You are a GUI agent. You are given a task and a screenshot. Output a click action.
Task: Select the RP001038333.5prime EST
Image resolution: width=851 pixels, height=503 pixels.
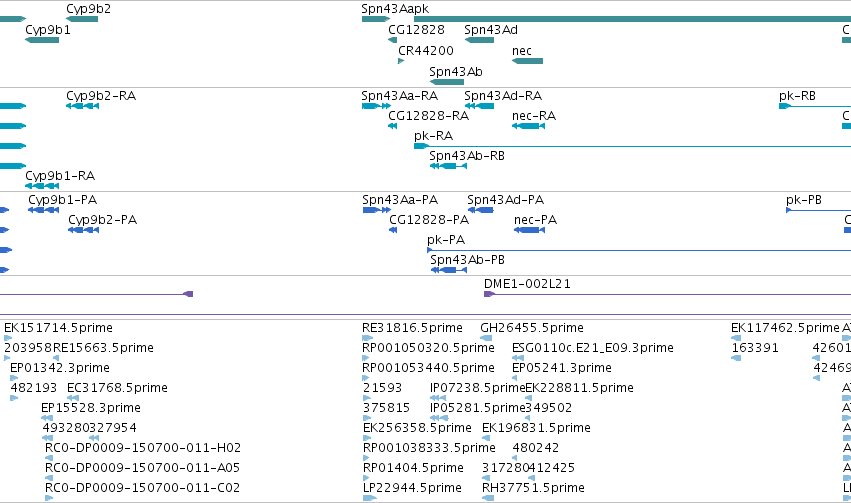pos(365,459)
